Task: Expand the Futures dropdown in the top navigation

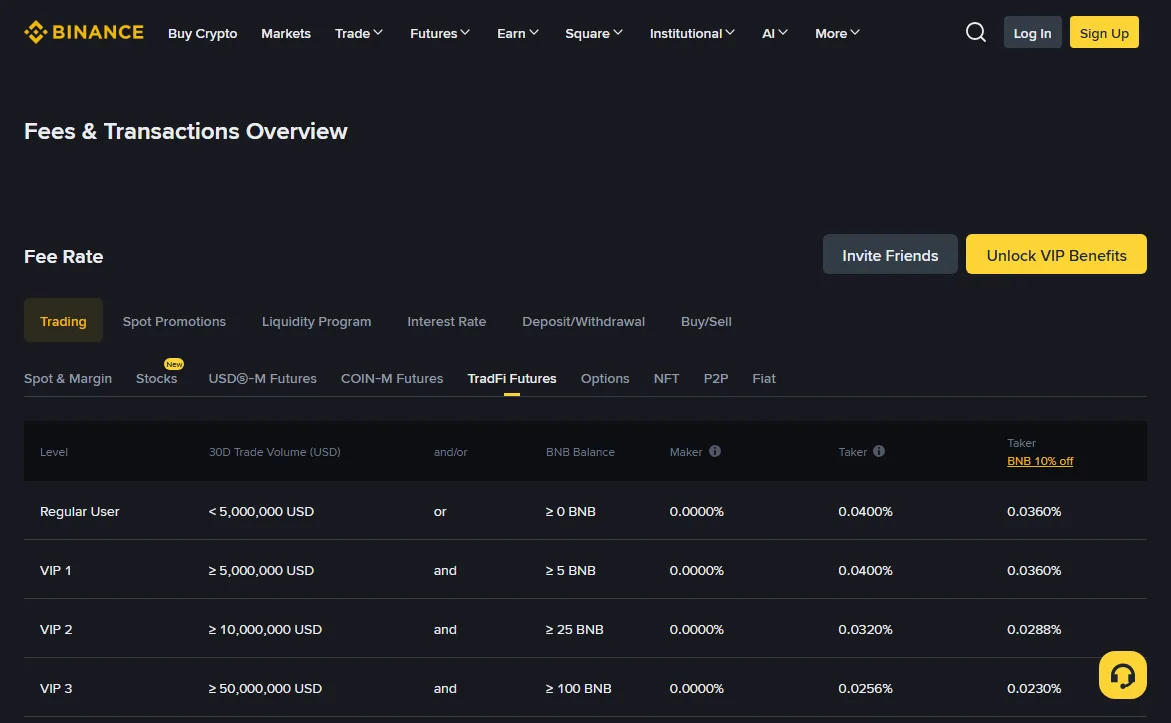Action: [x=440, y=33]
